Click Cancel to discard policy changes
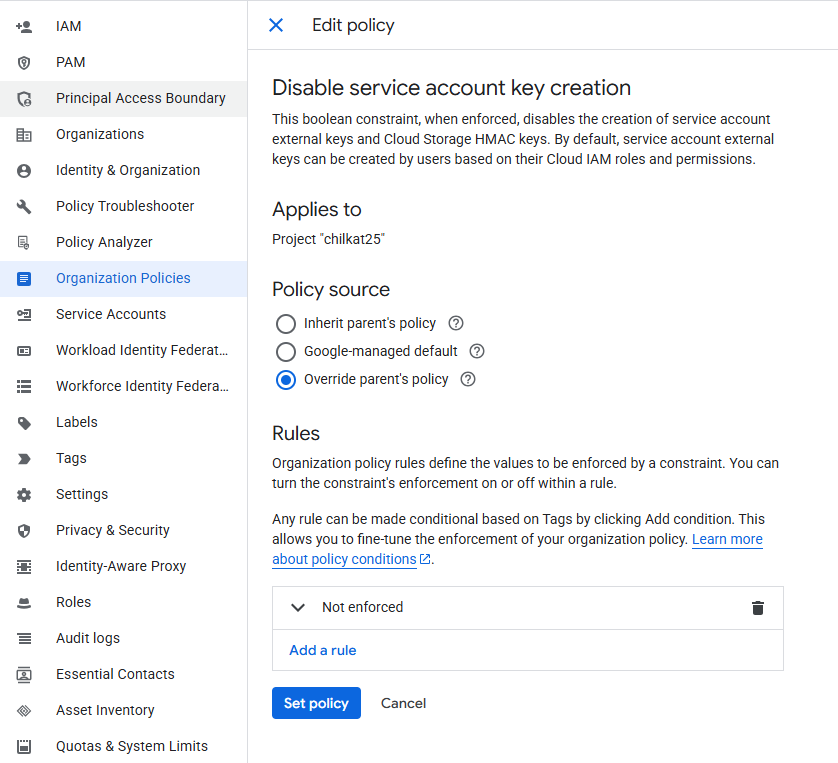838x763 pixels. pos(403,703)
